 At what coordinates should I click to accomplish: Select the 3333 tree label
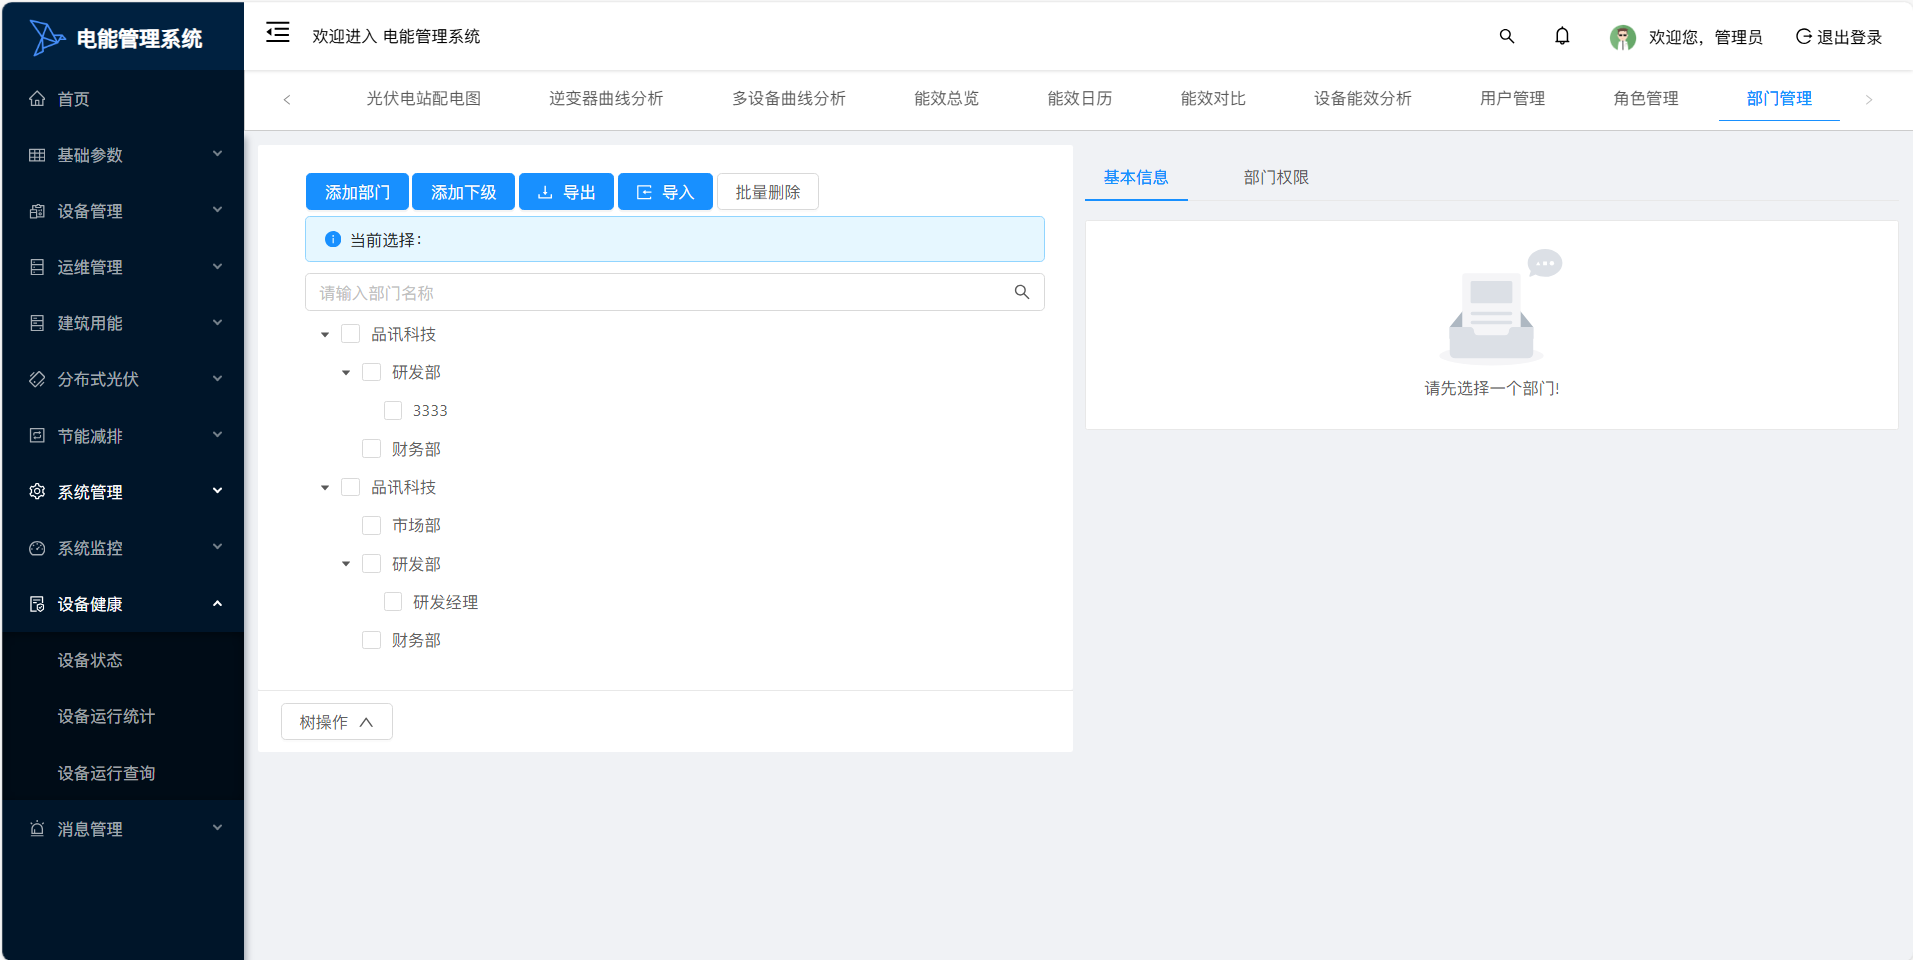pos(430,410)
